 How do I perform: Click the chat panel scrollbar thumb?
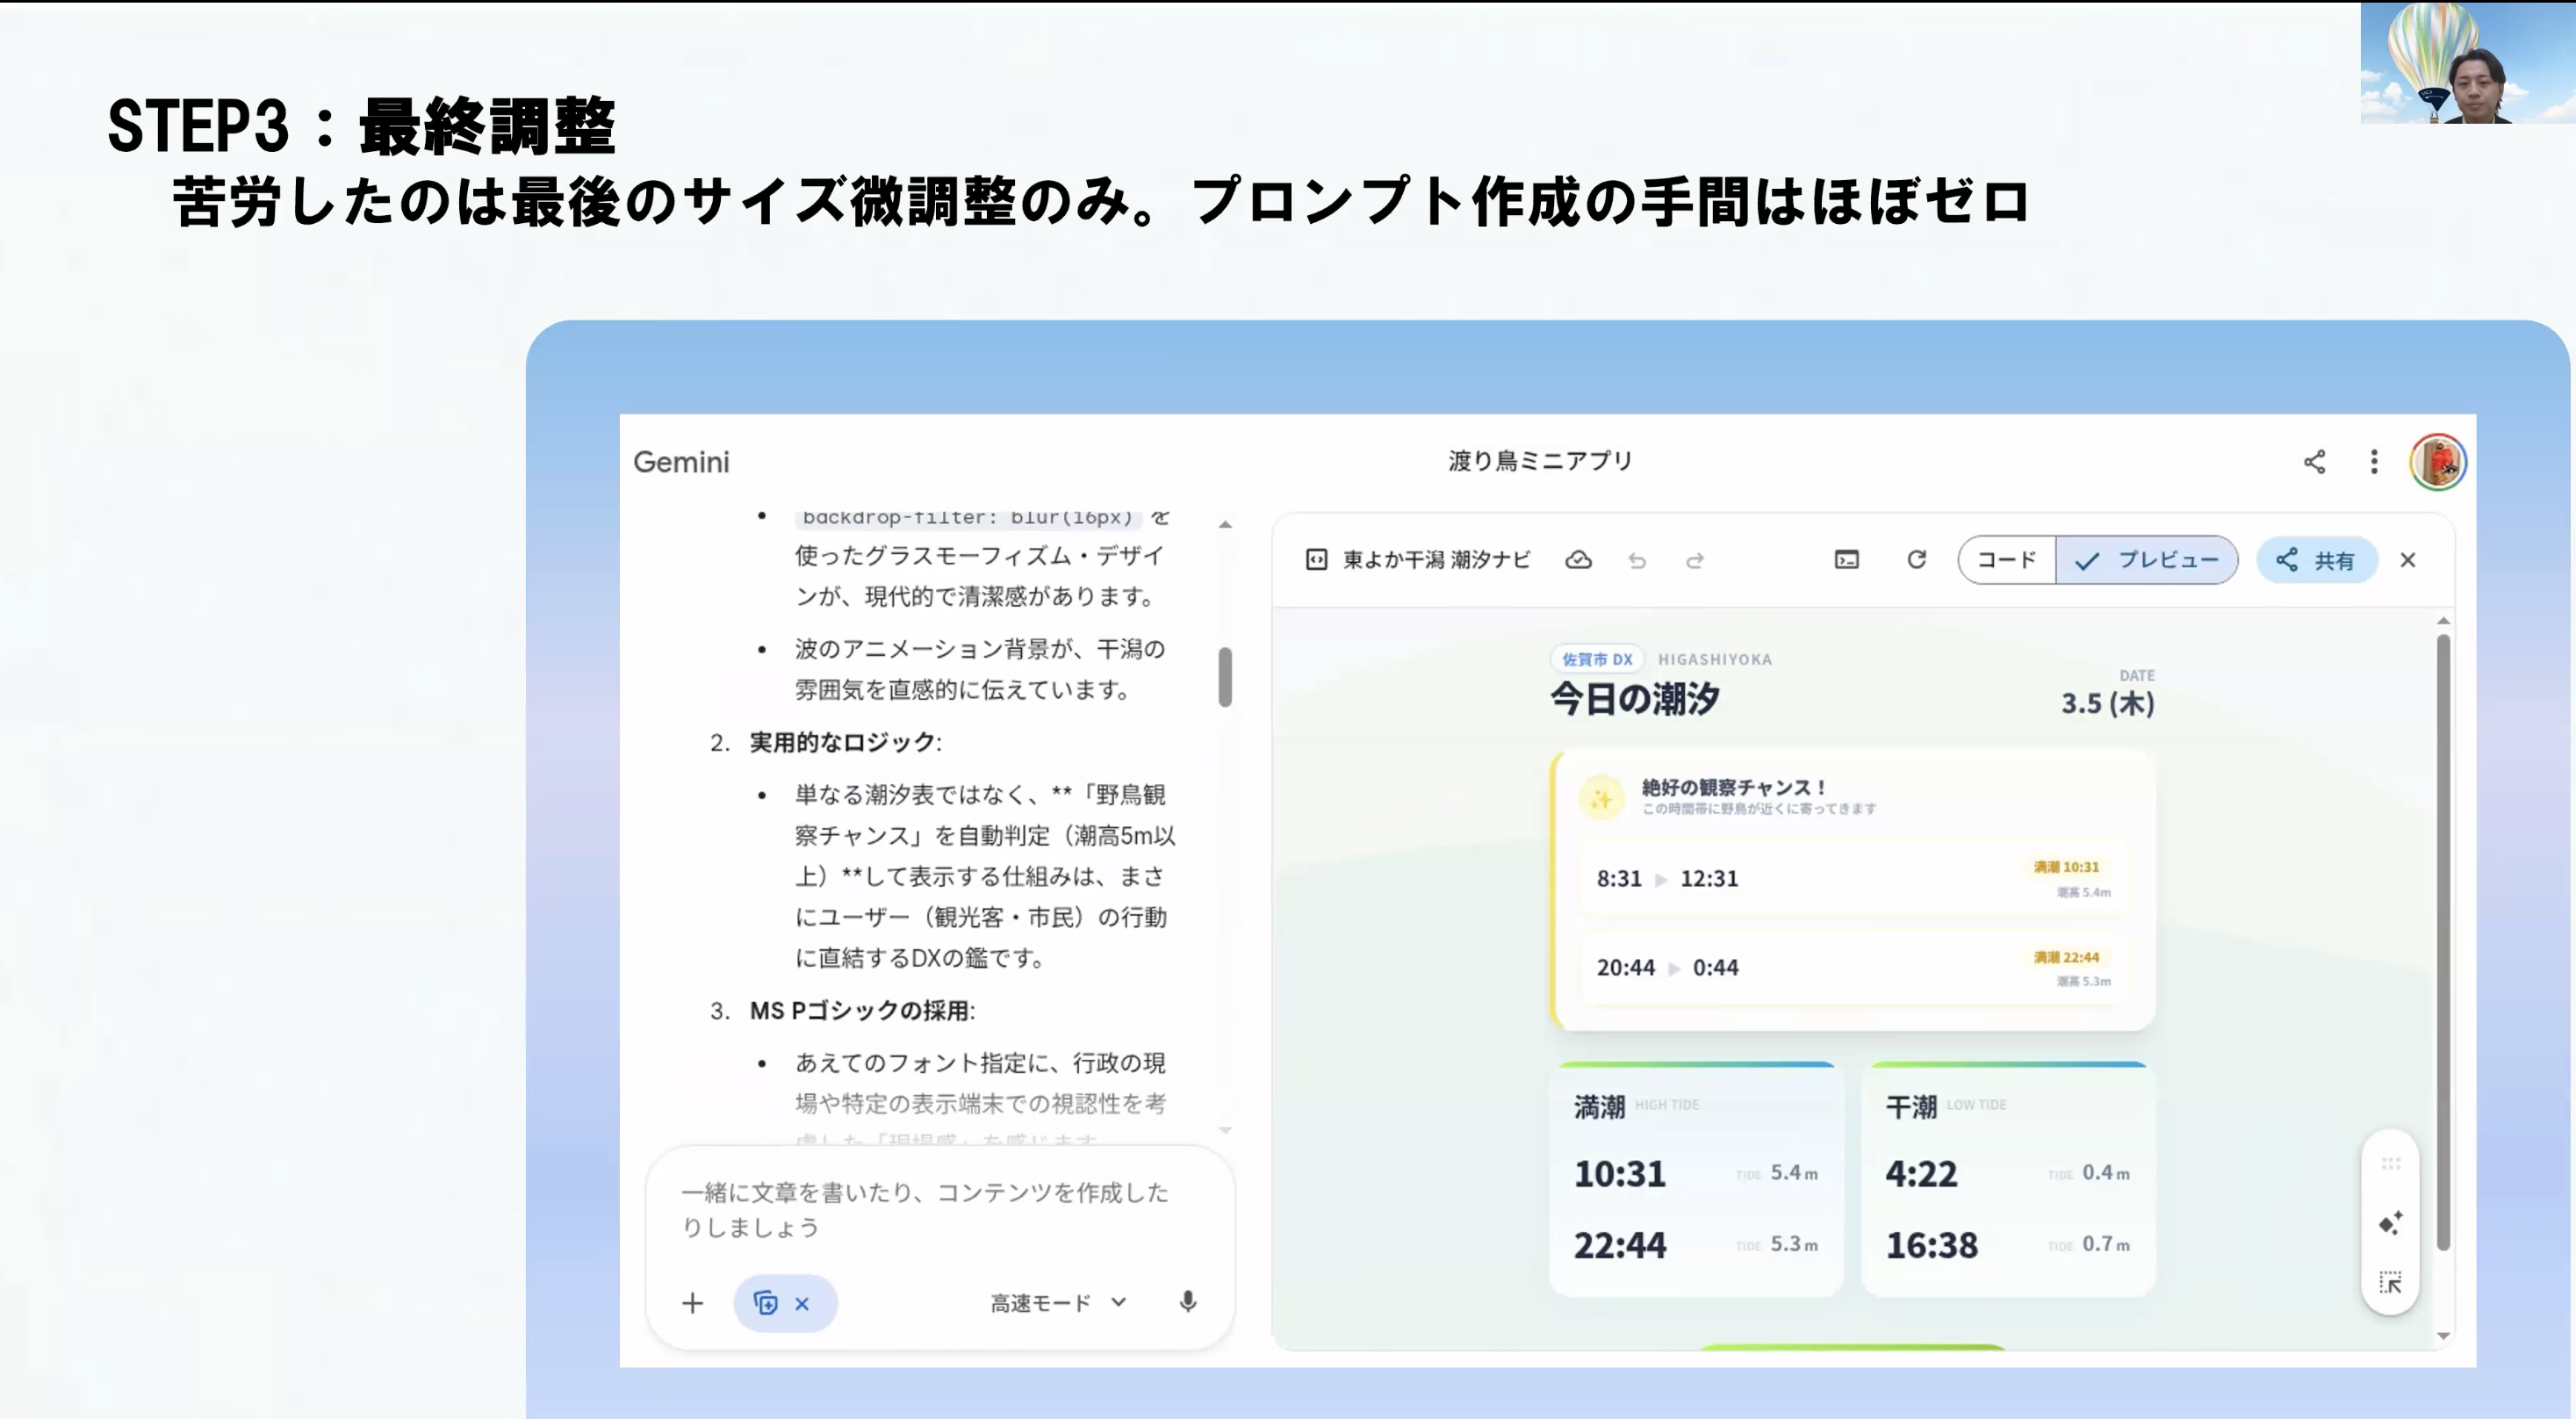click(1224, 677)
